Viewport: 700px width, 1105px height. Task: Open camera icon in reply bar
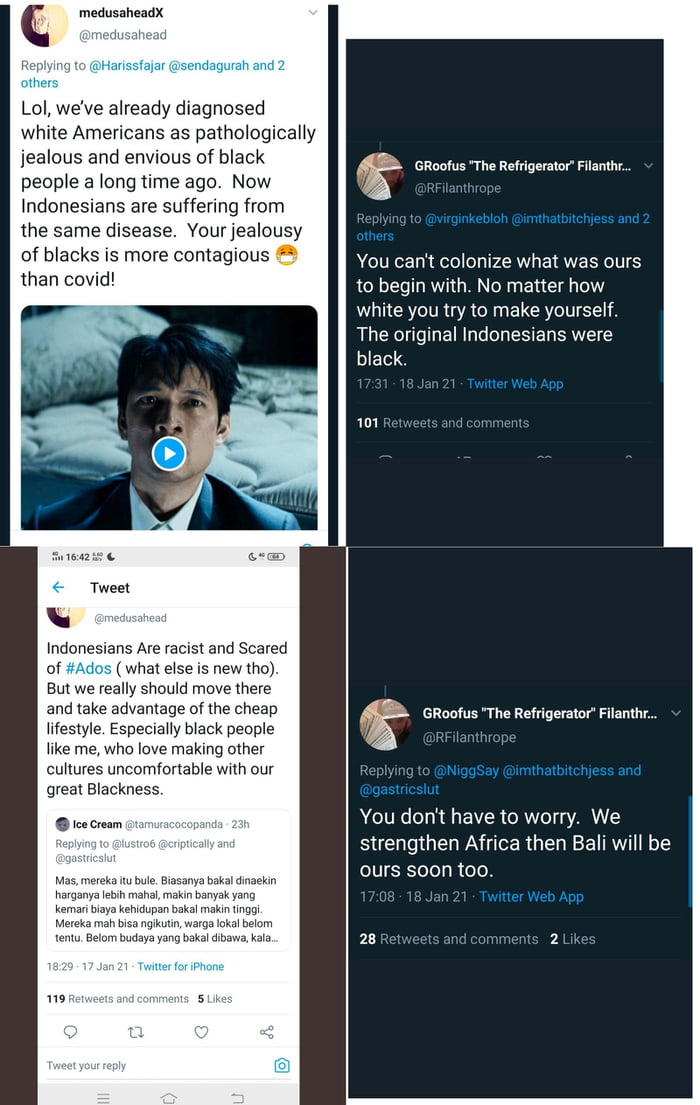click(x=282, y=1066)
